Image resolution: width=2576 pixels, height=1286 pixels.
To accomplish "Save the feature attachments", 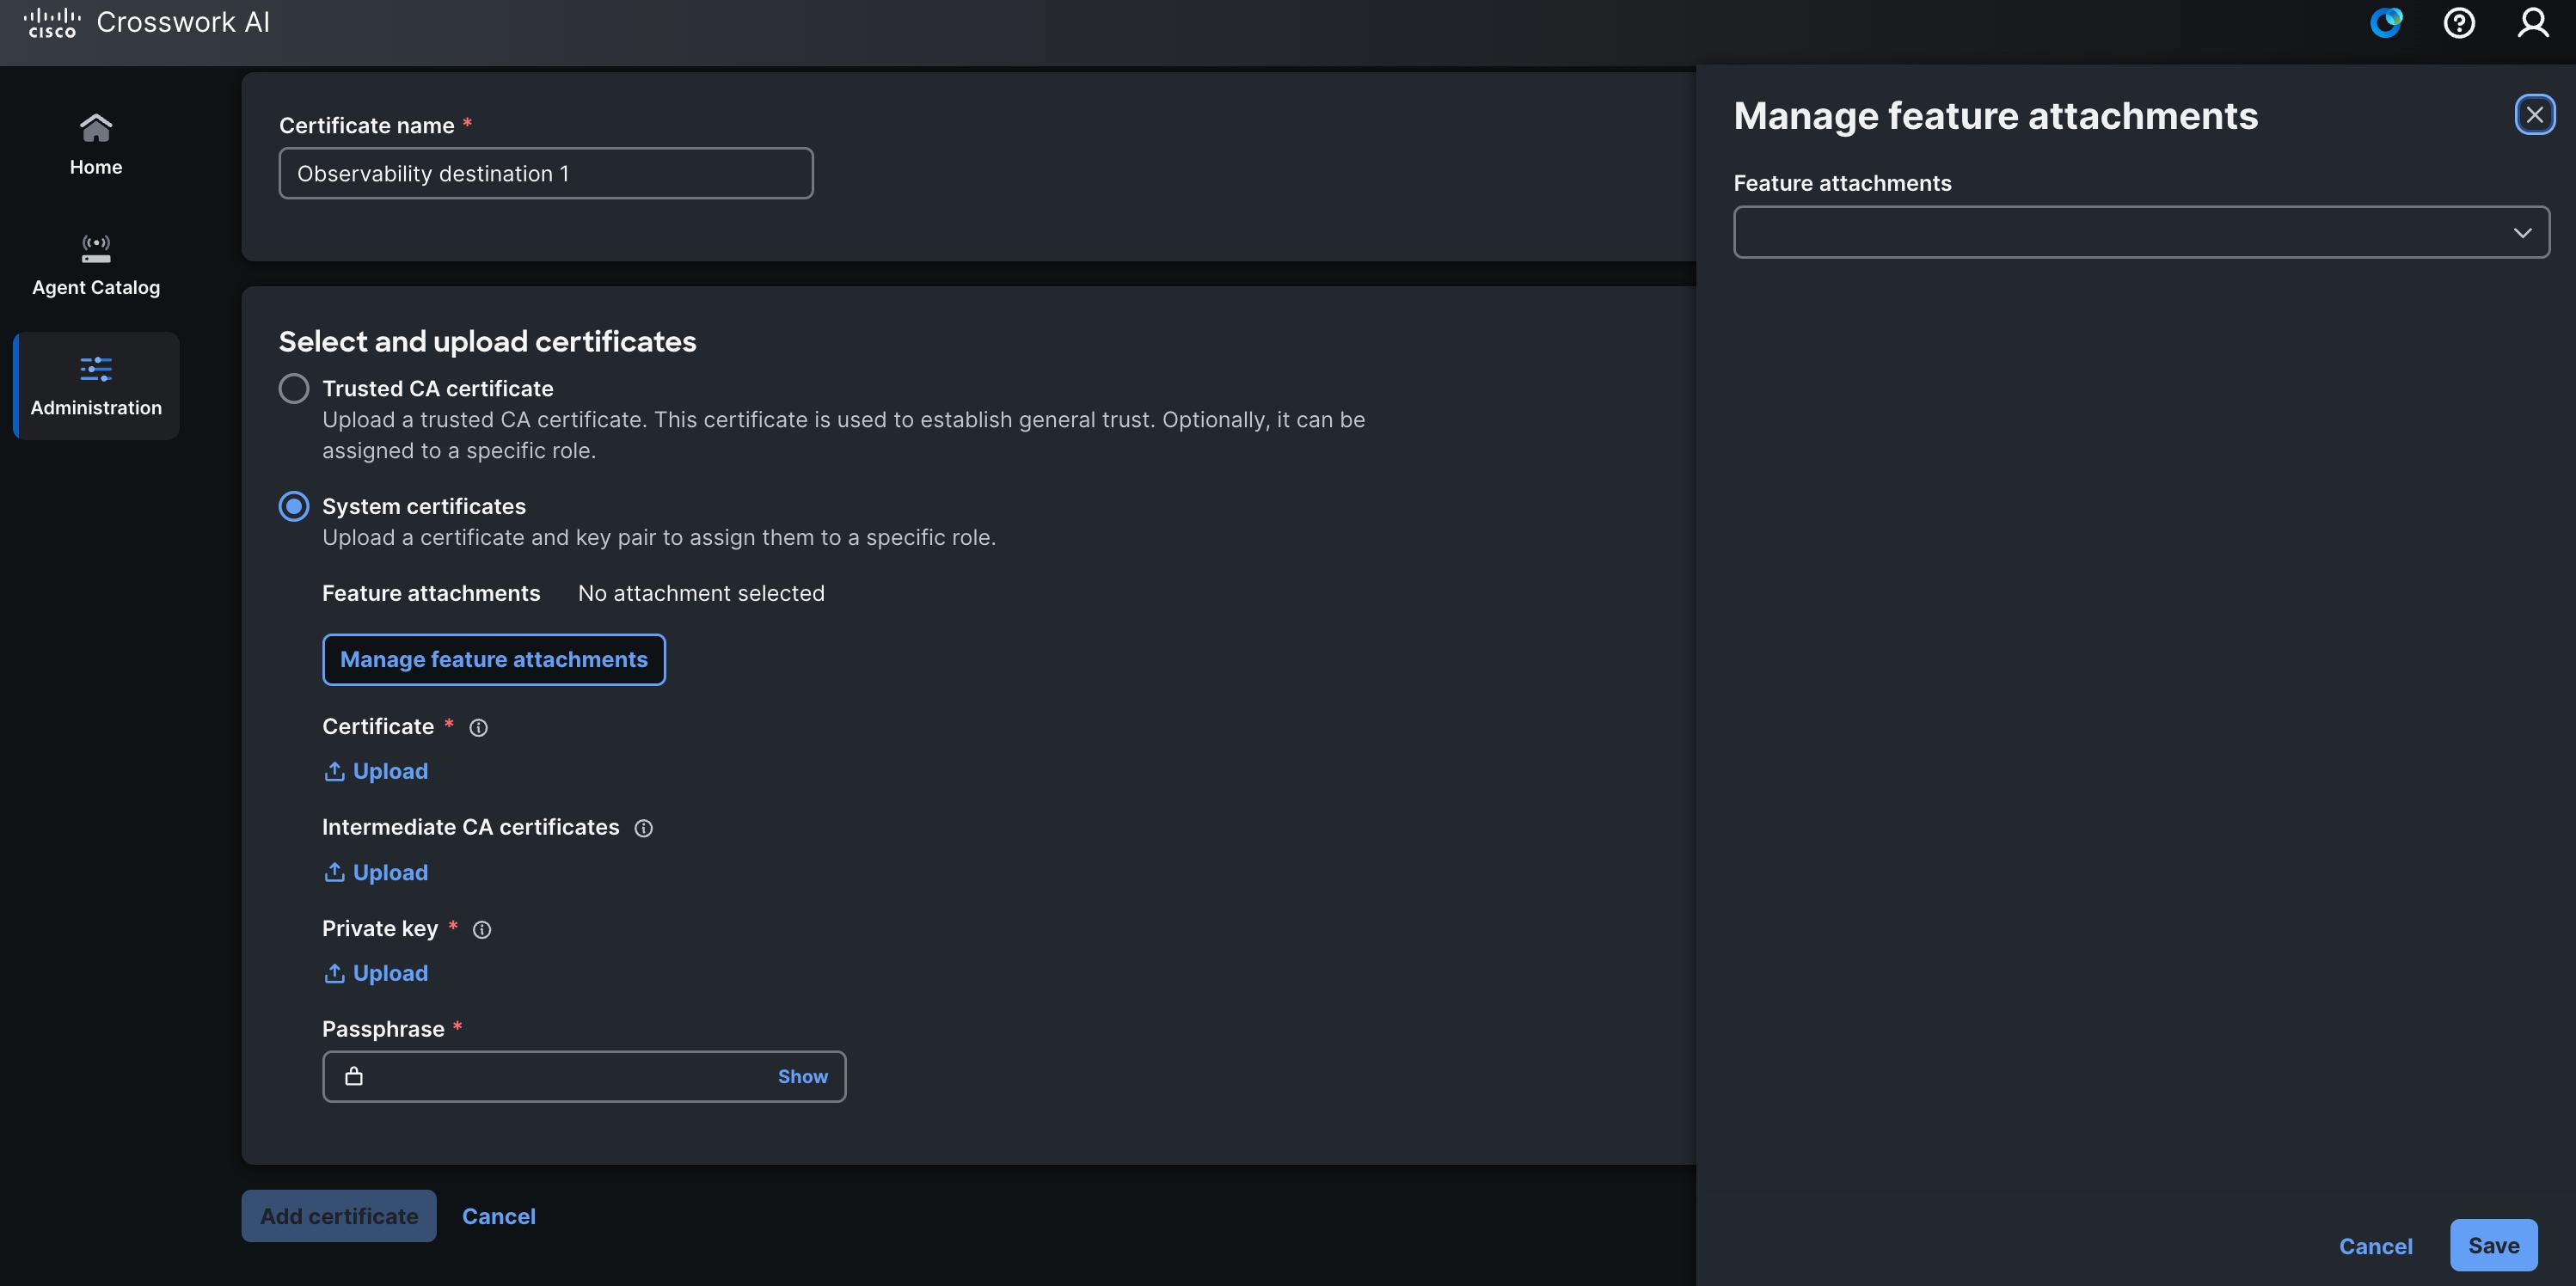I will [2494, 1245].
